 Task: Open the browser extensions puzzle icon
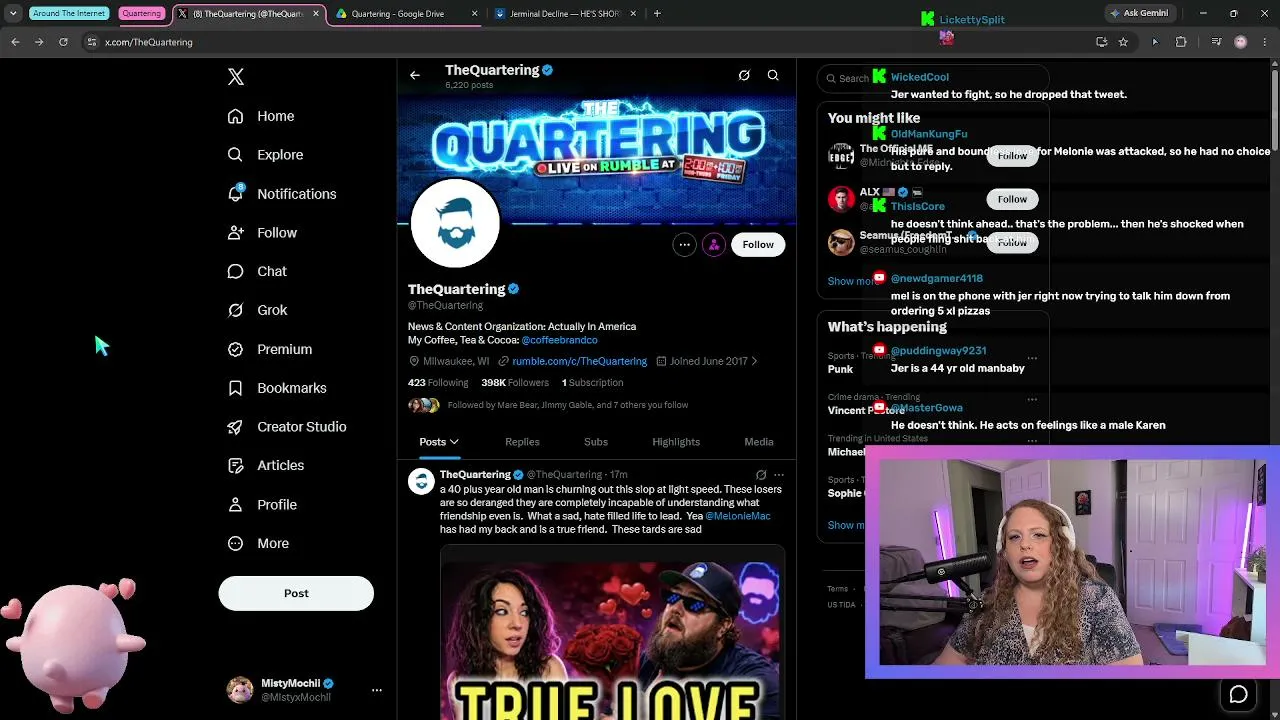point(1181,42)
